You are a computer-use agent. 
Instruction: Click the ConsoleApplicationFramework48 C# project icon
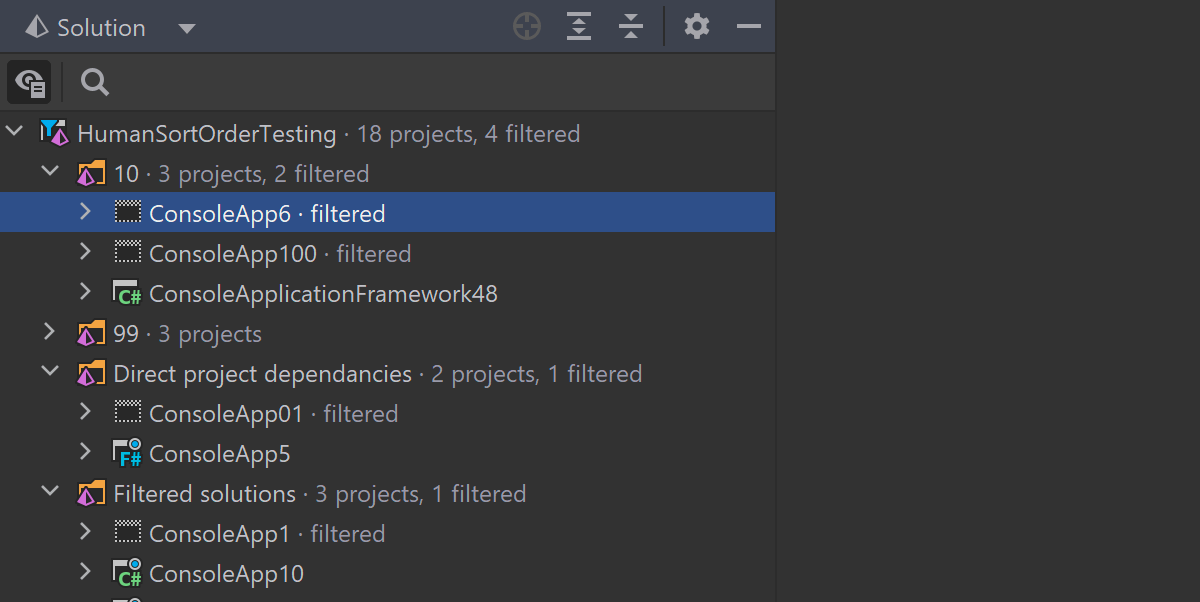coord(127,293)
